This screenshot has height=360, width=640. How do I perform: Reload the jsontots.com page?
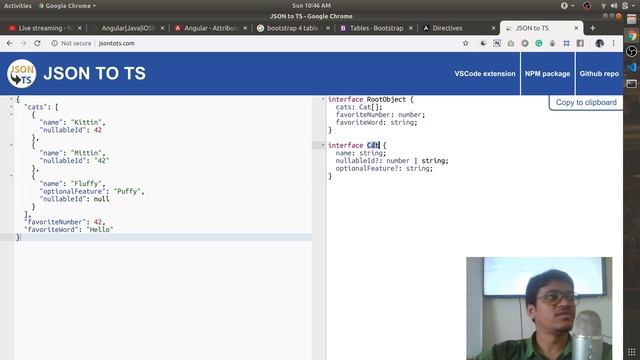point(37,43)
